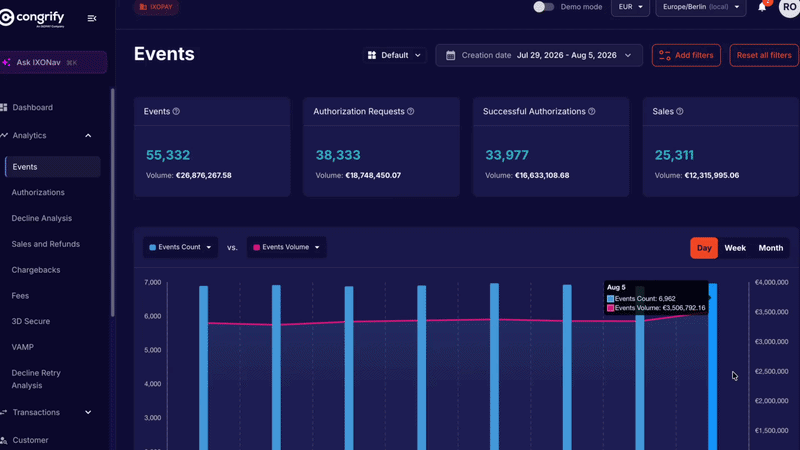
Task: Click Authorization Requests info icon
Action: [411, 111]
